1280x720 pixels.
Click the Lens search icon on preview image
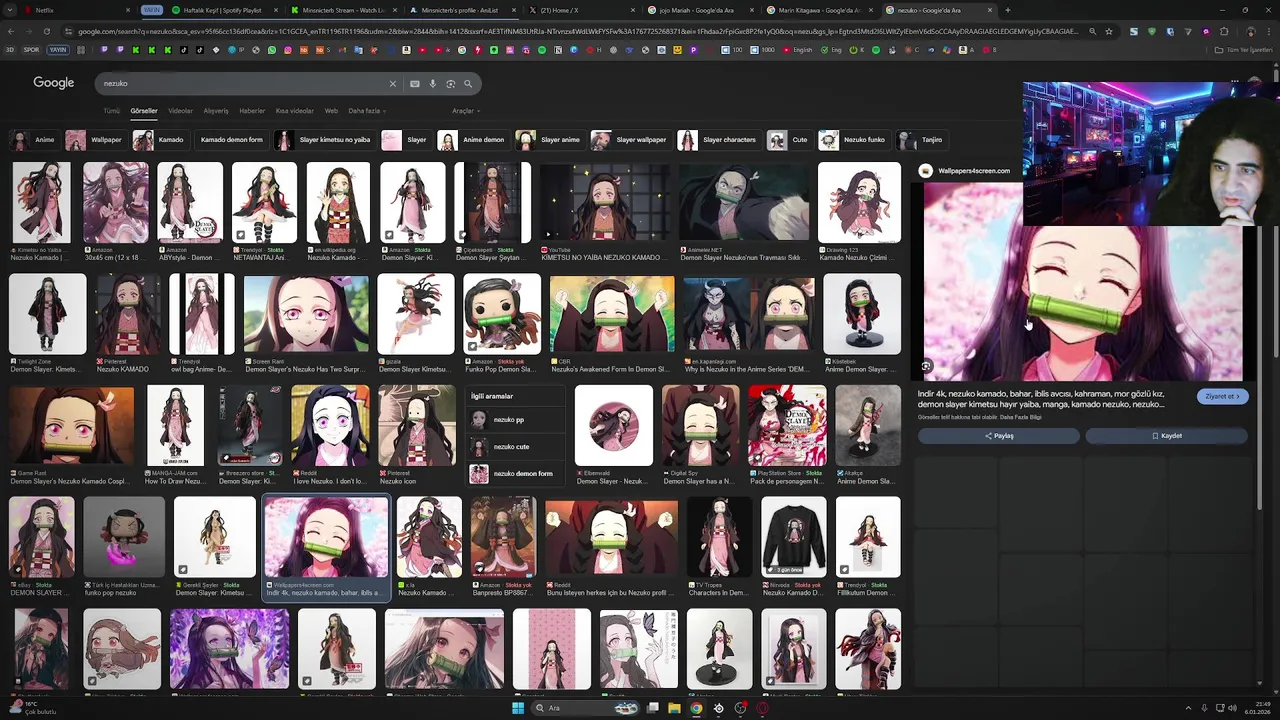click(926, 366)
